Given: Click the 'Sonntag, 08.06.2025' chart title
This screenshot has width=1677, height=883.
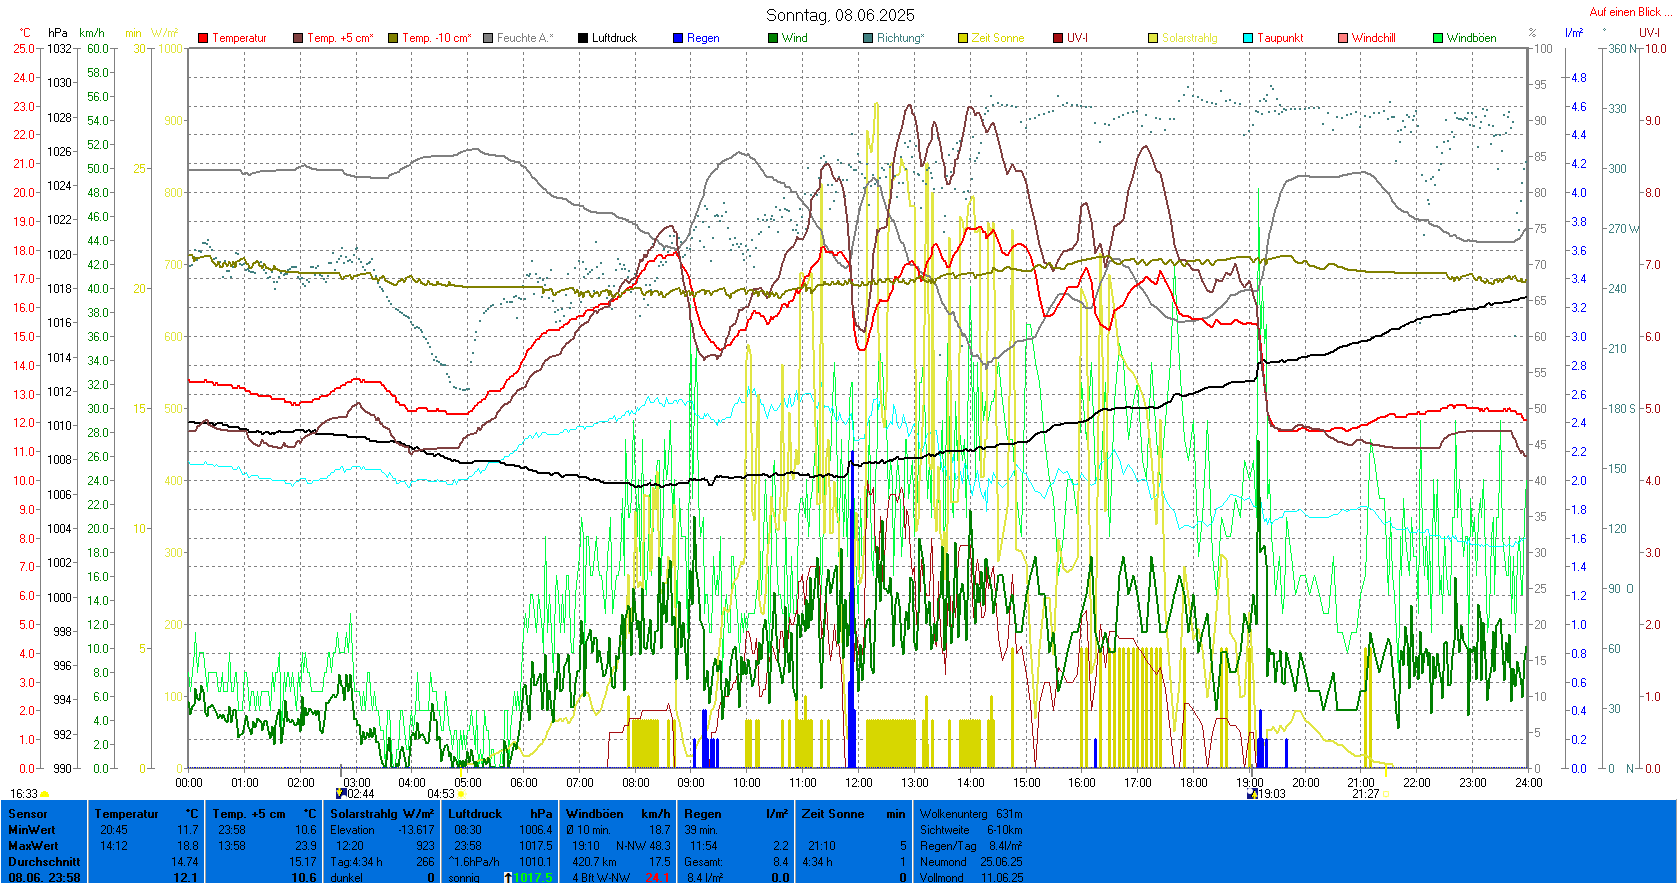Looking at the screenshot, I should pos(840,15).
